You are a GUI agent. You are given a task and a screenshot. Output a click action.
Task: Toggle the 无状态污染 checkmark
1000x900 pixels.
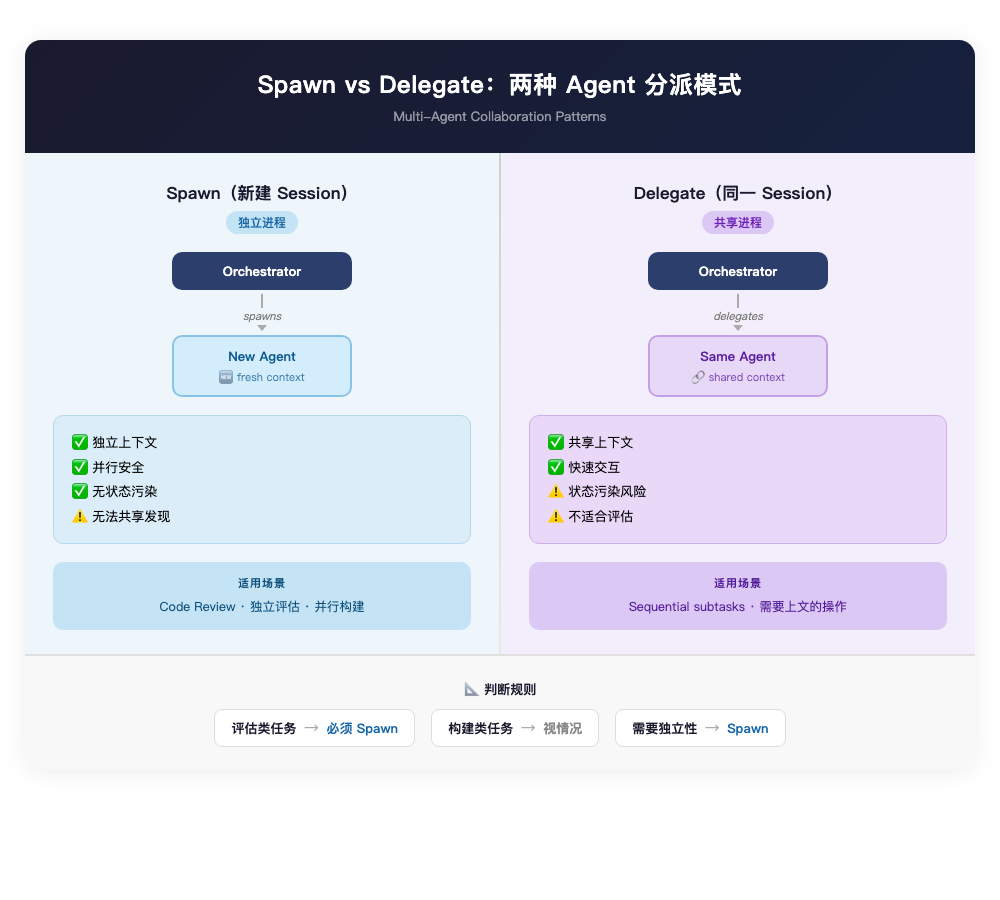[x=80, y=492]
